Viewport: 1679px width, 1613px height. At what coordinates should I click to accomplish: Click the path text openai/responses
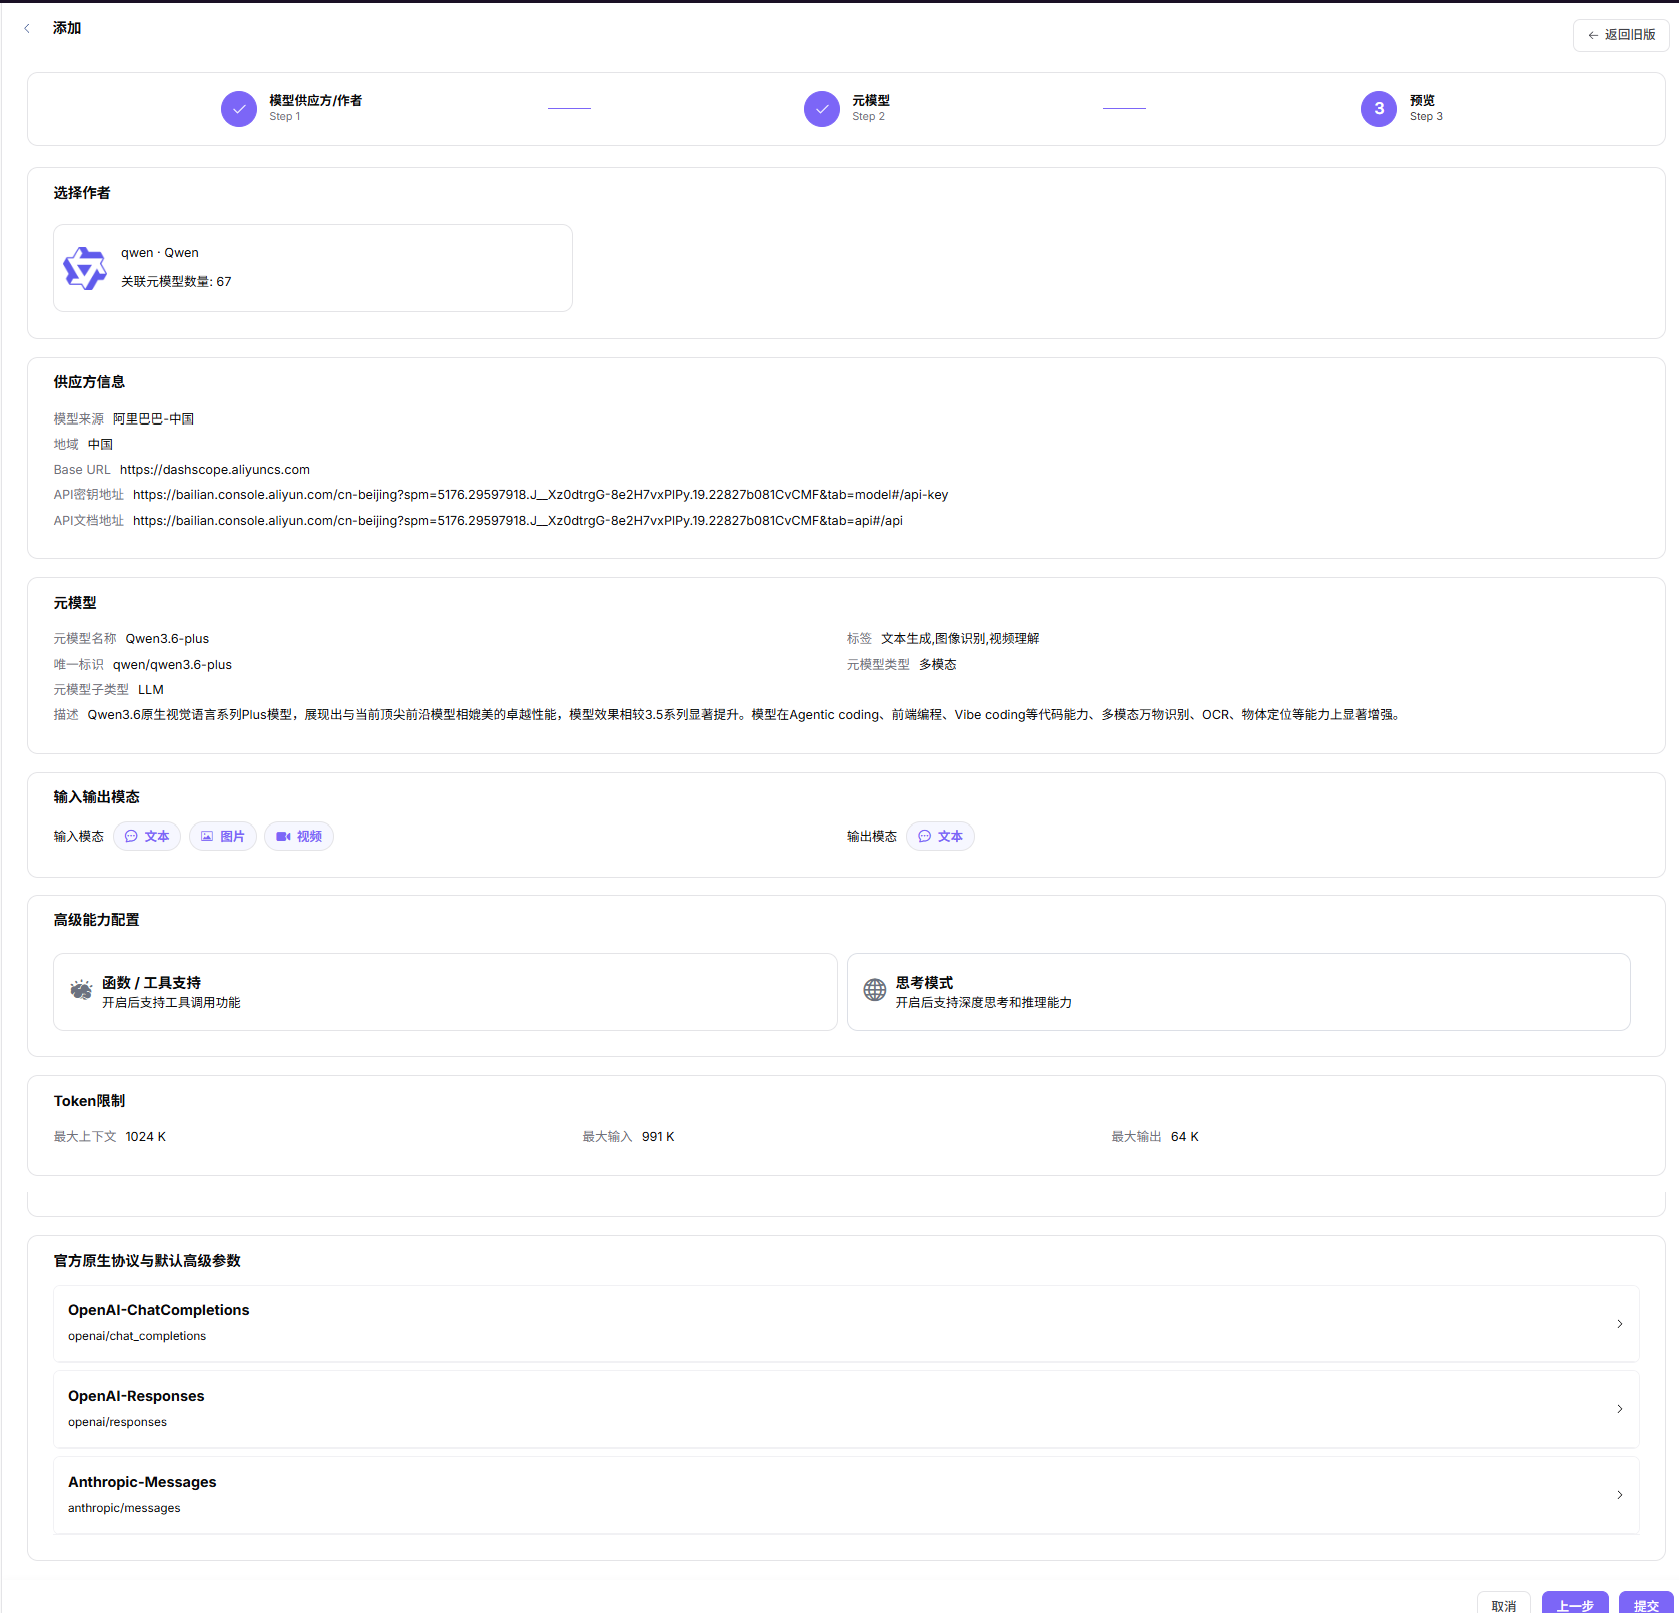point(117,1422)
